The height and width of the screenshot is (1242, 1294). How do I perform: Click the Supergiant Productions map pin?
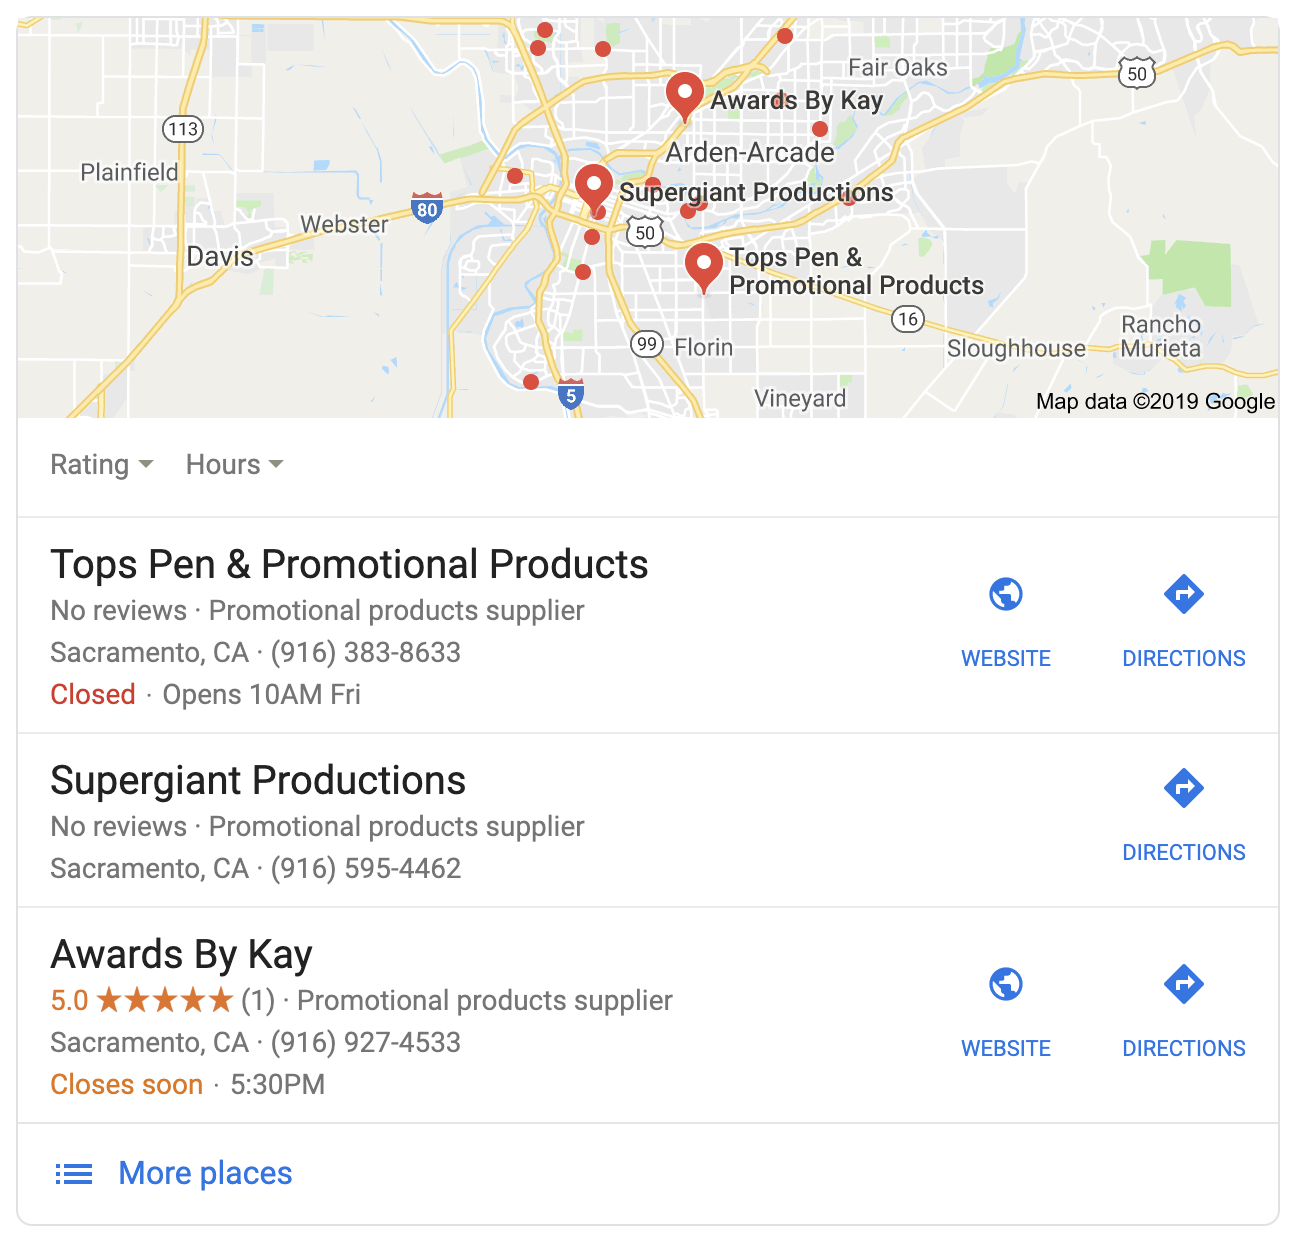[x=594, y=187]
